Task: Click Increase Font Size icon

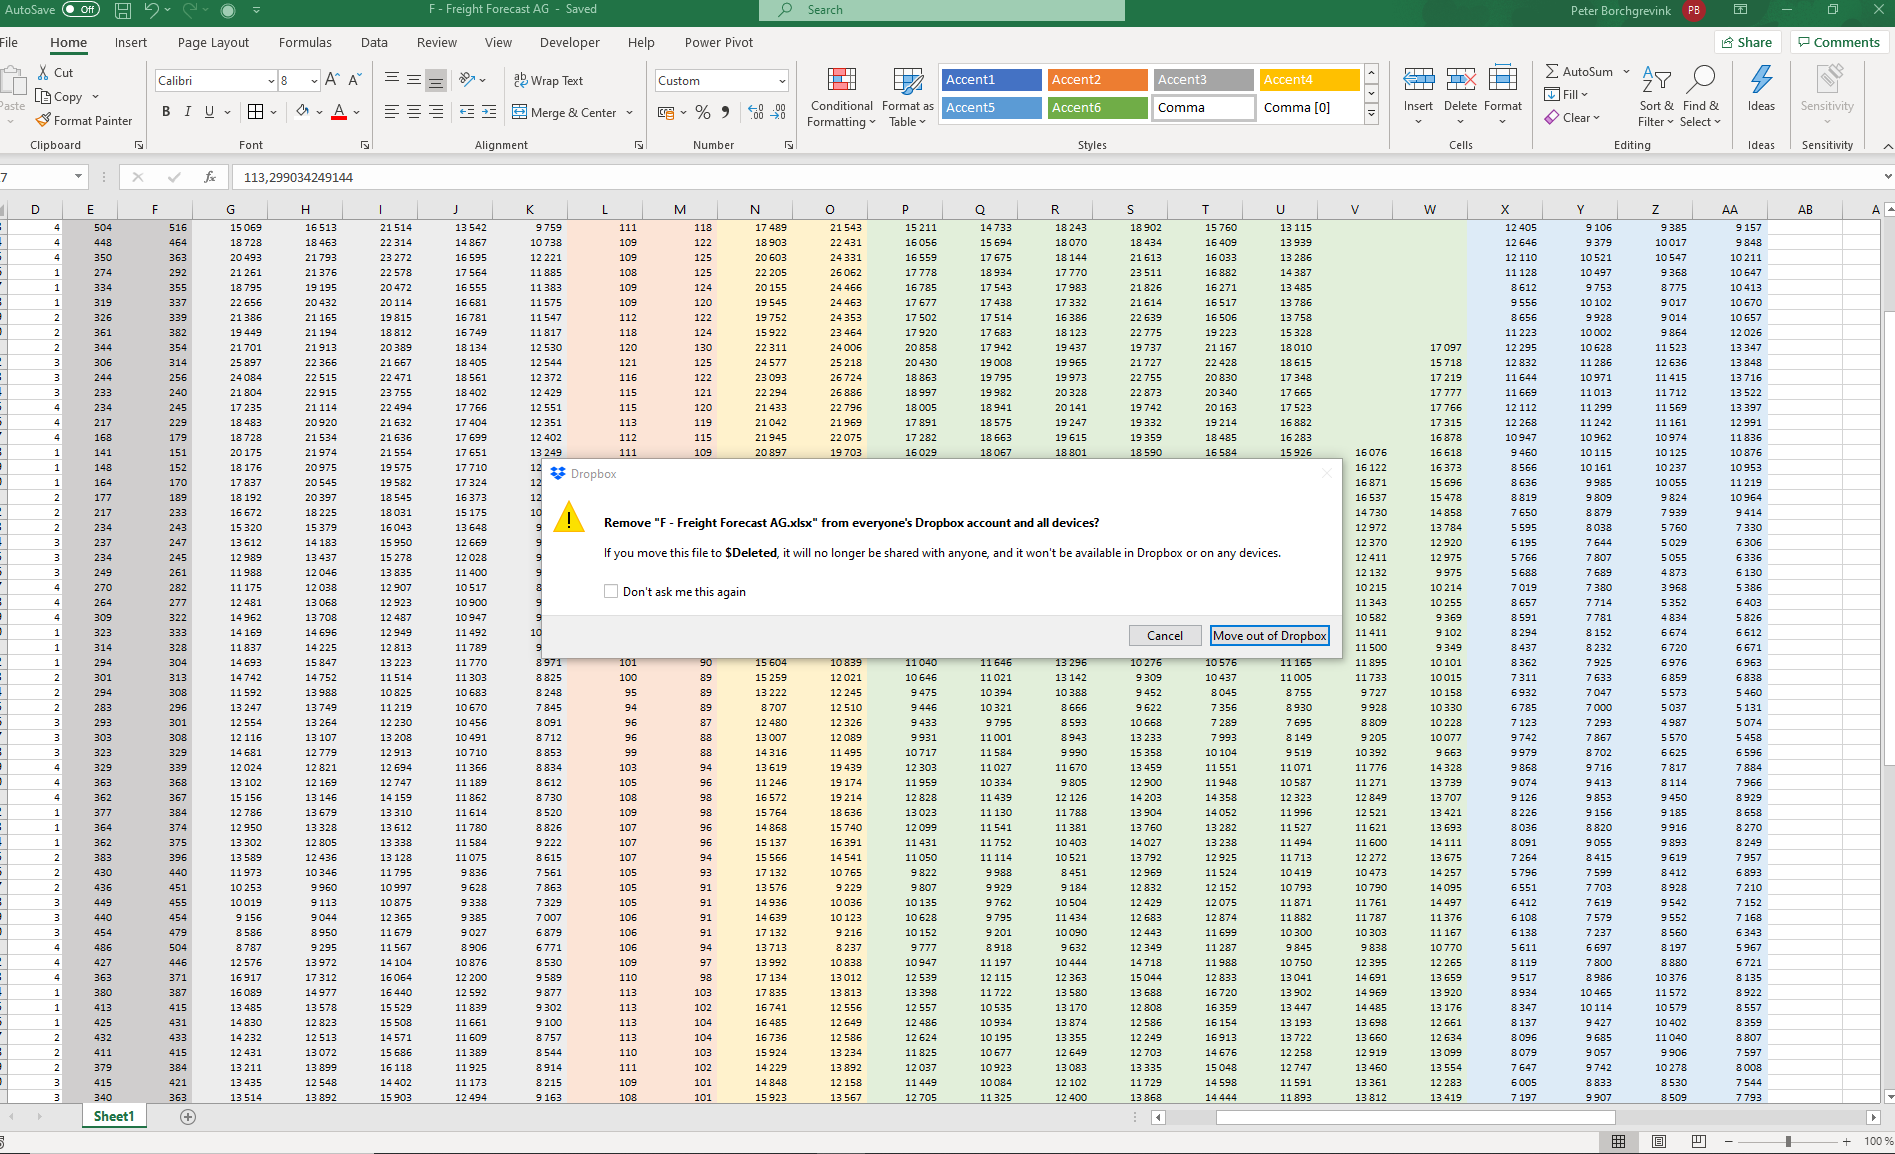Action: pyautogui.click(x=333, y=80)
